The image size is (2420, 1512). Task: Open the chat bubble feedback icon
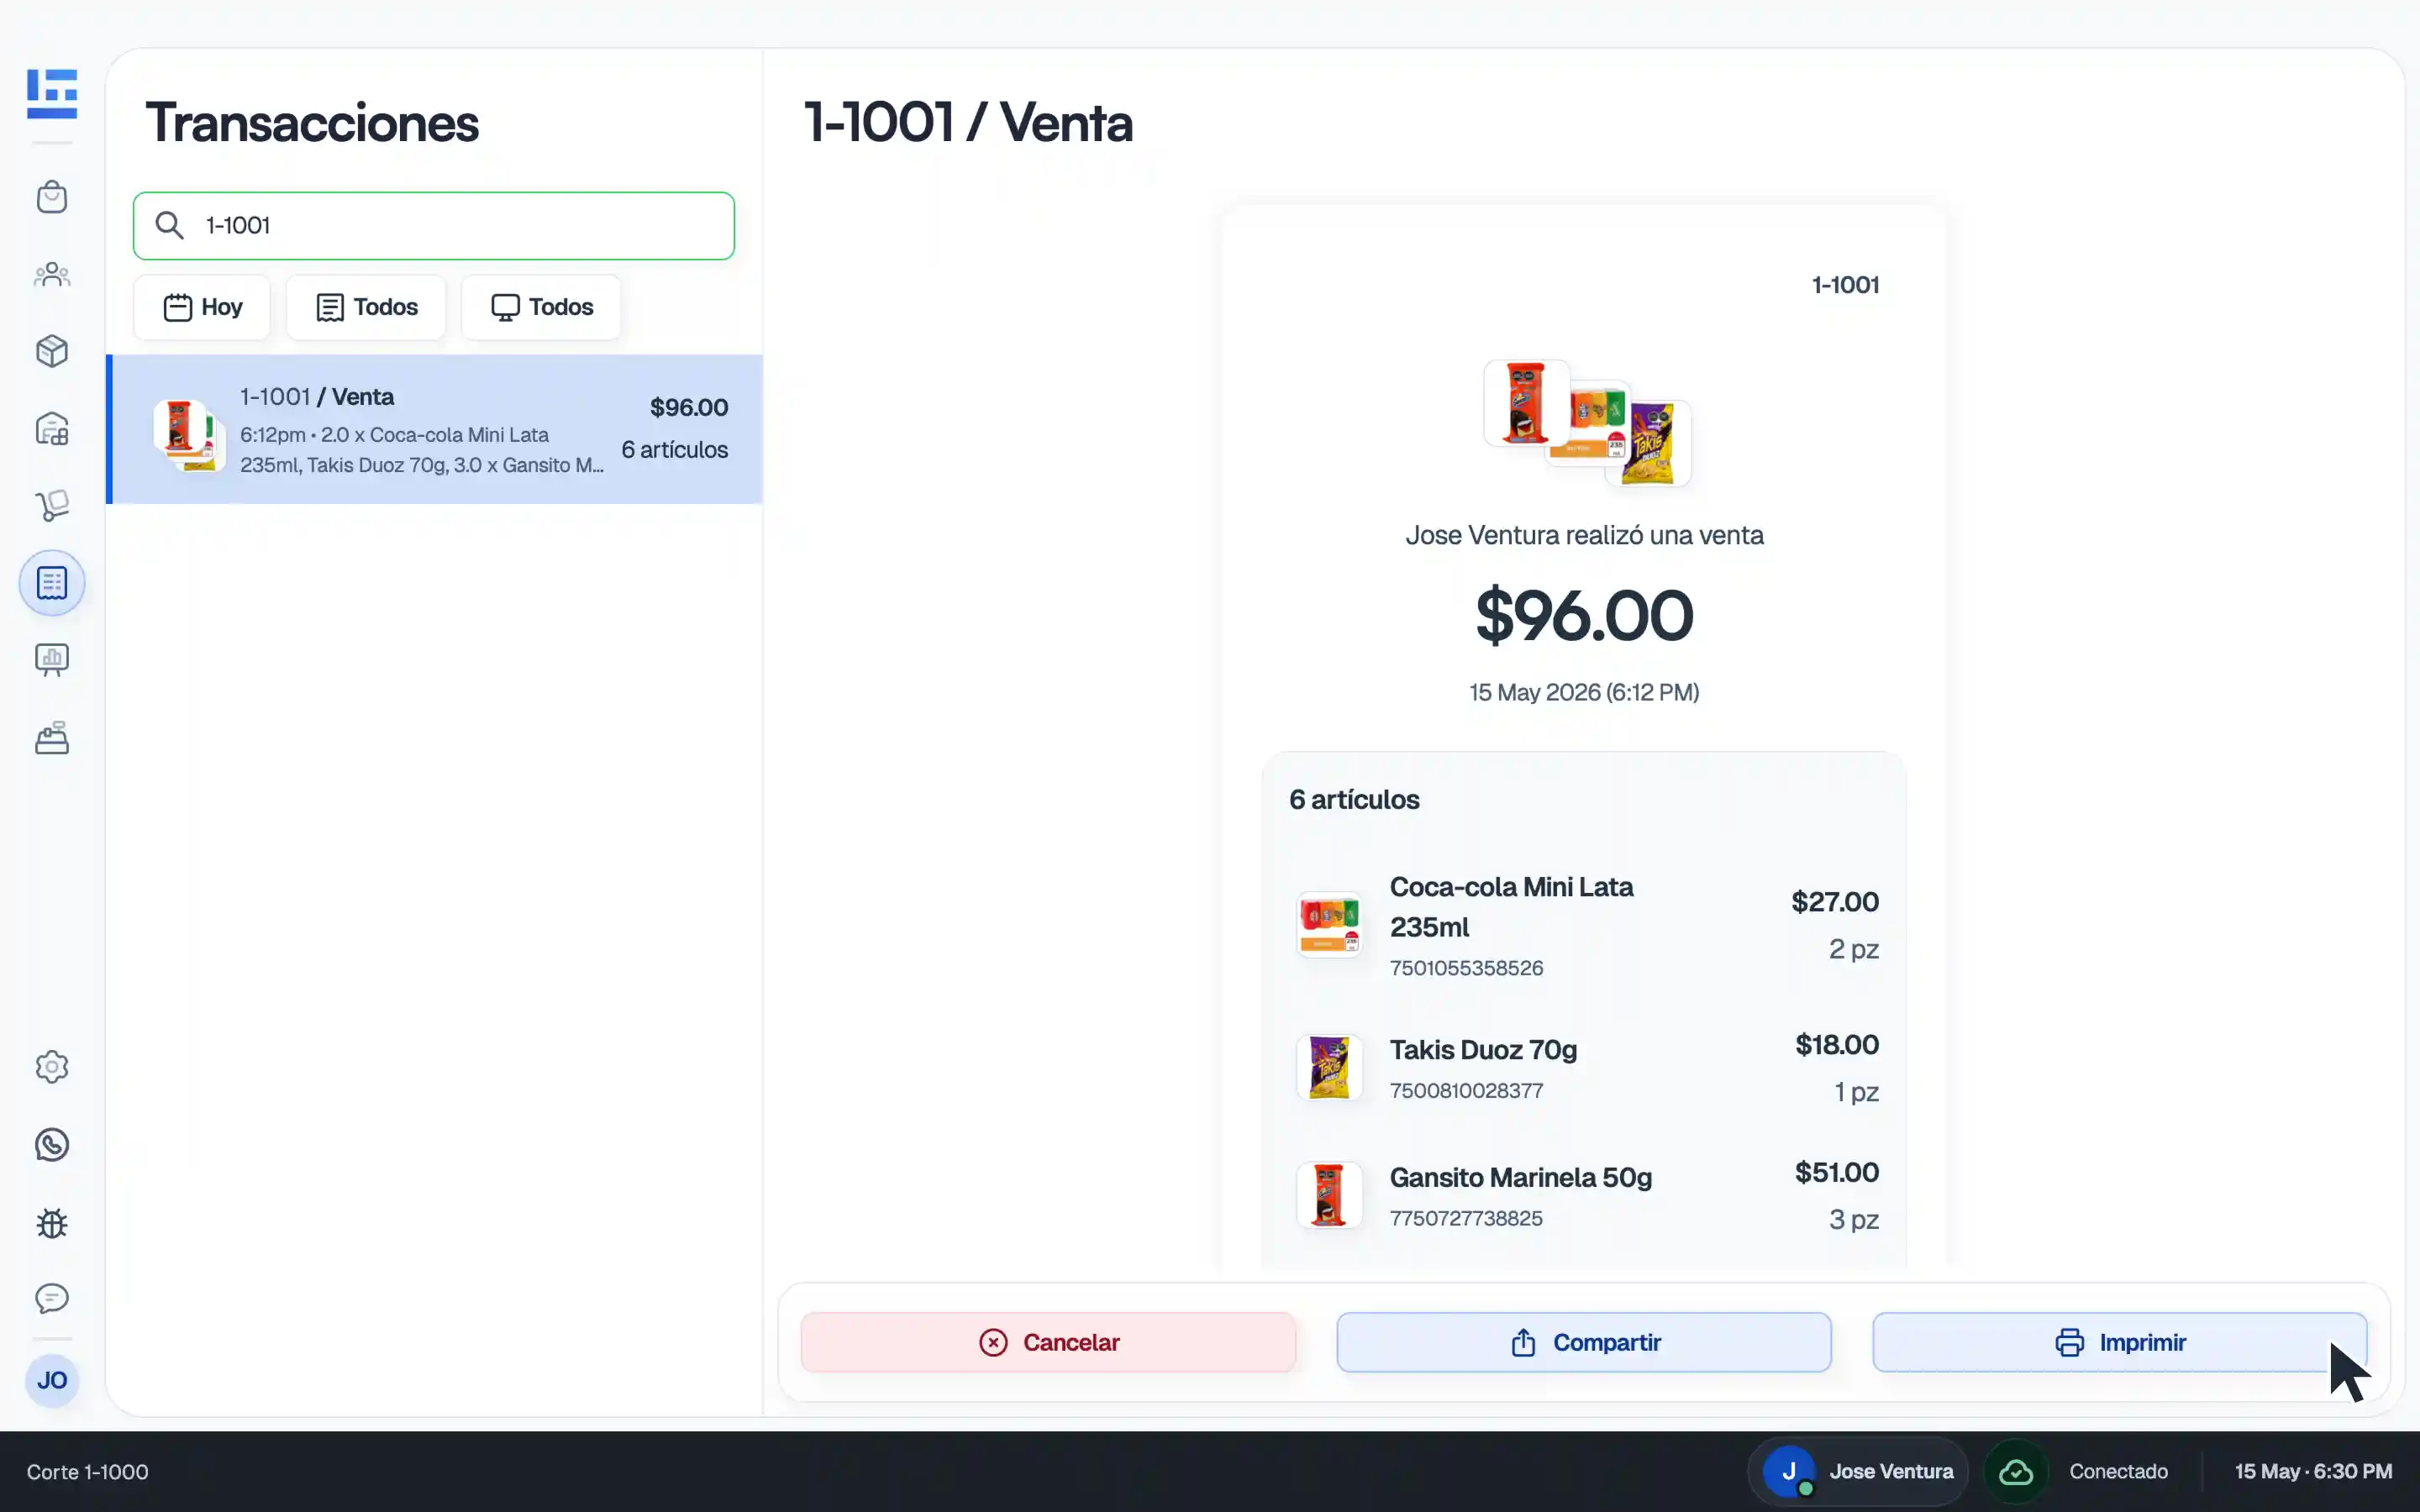click(x=52, y=1298)
